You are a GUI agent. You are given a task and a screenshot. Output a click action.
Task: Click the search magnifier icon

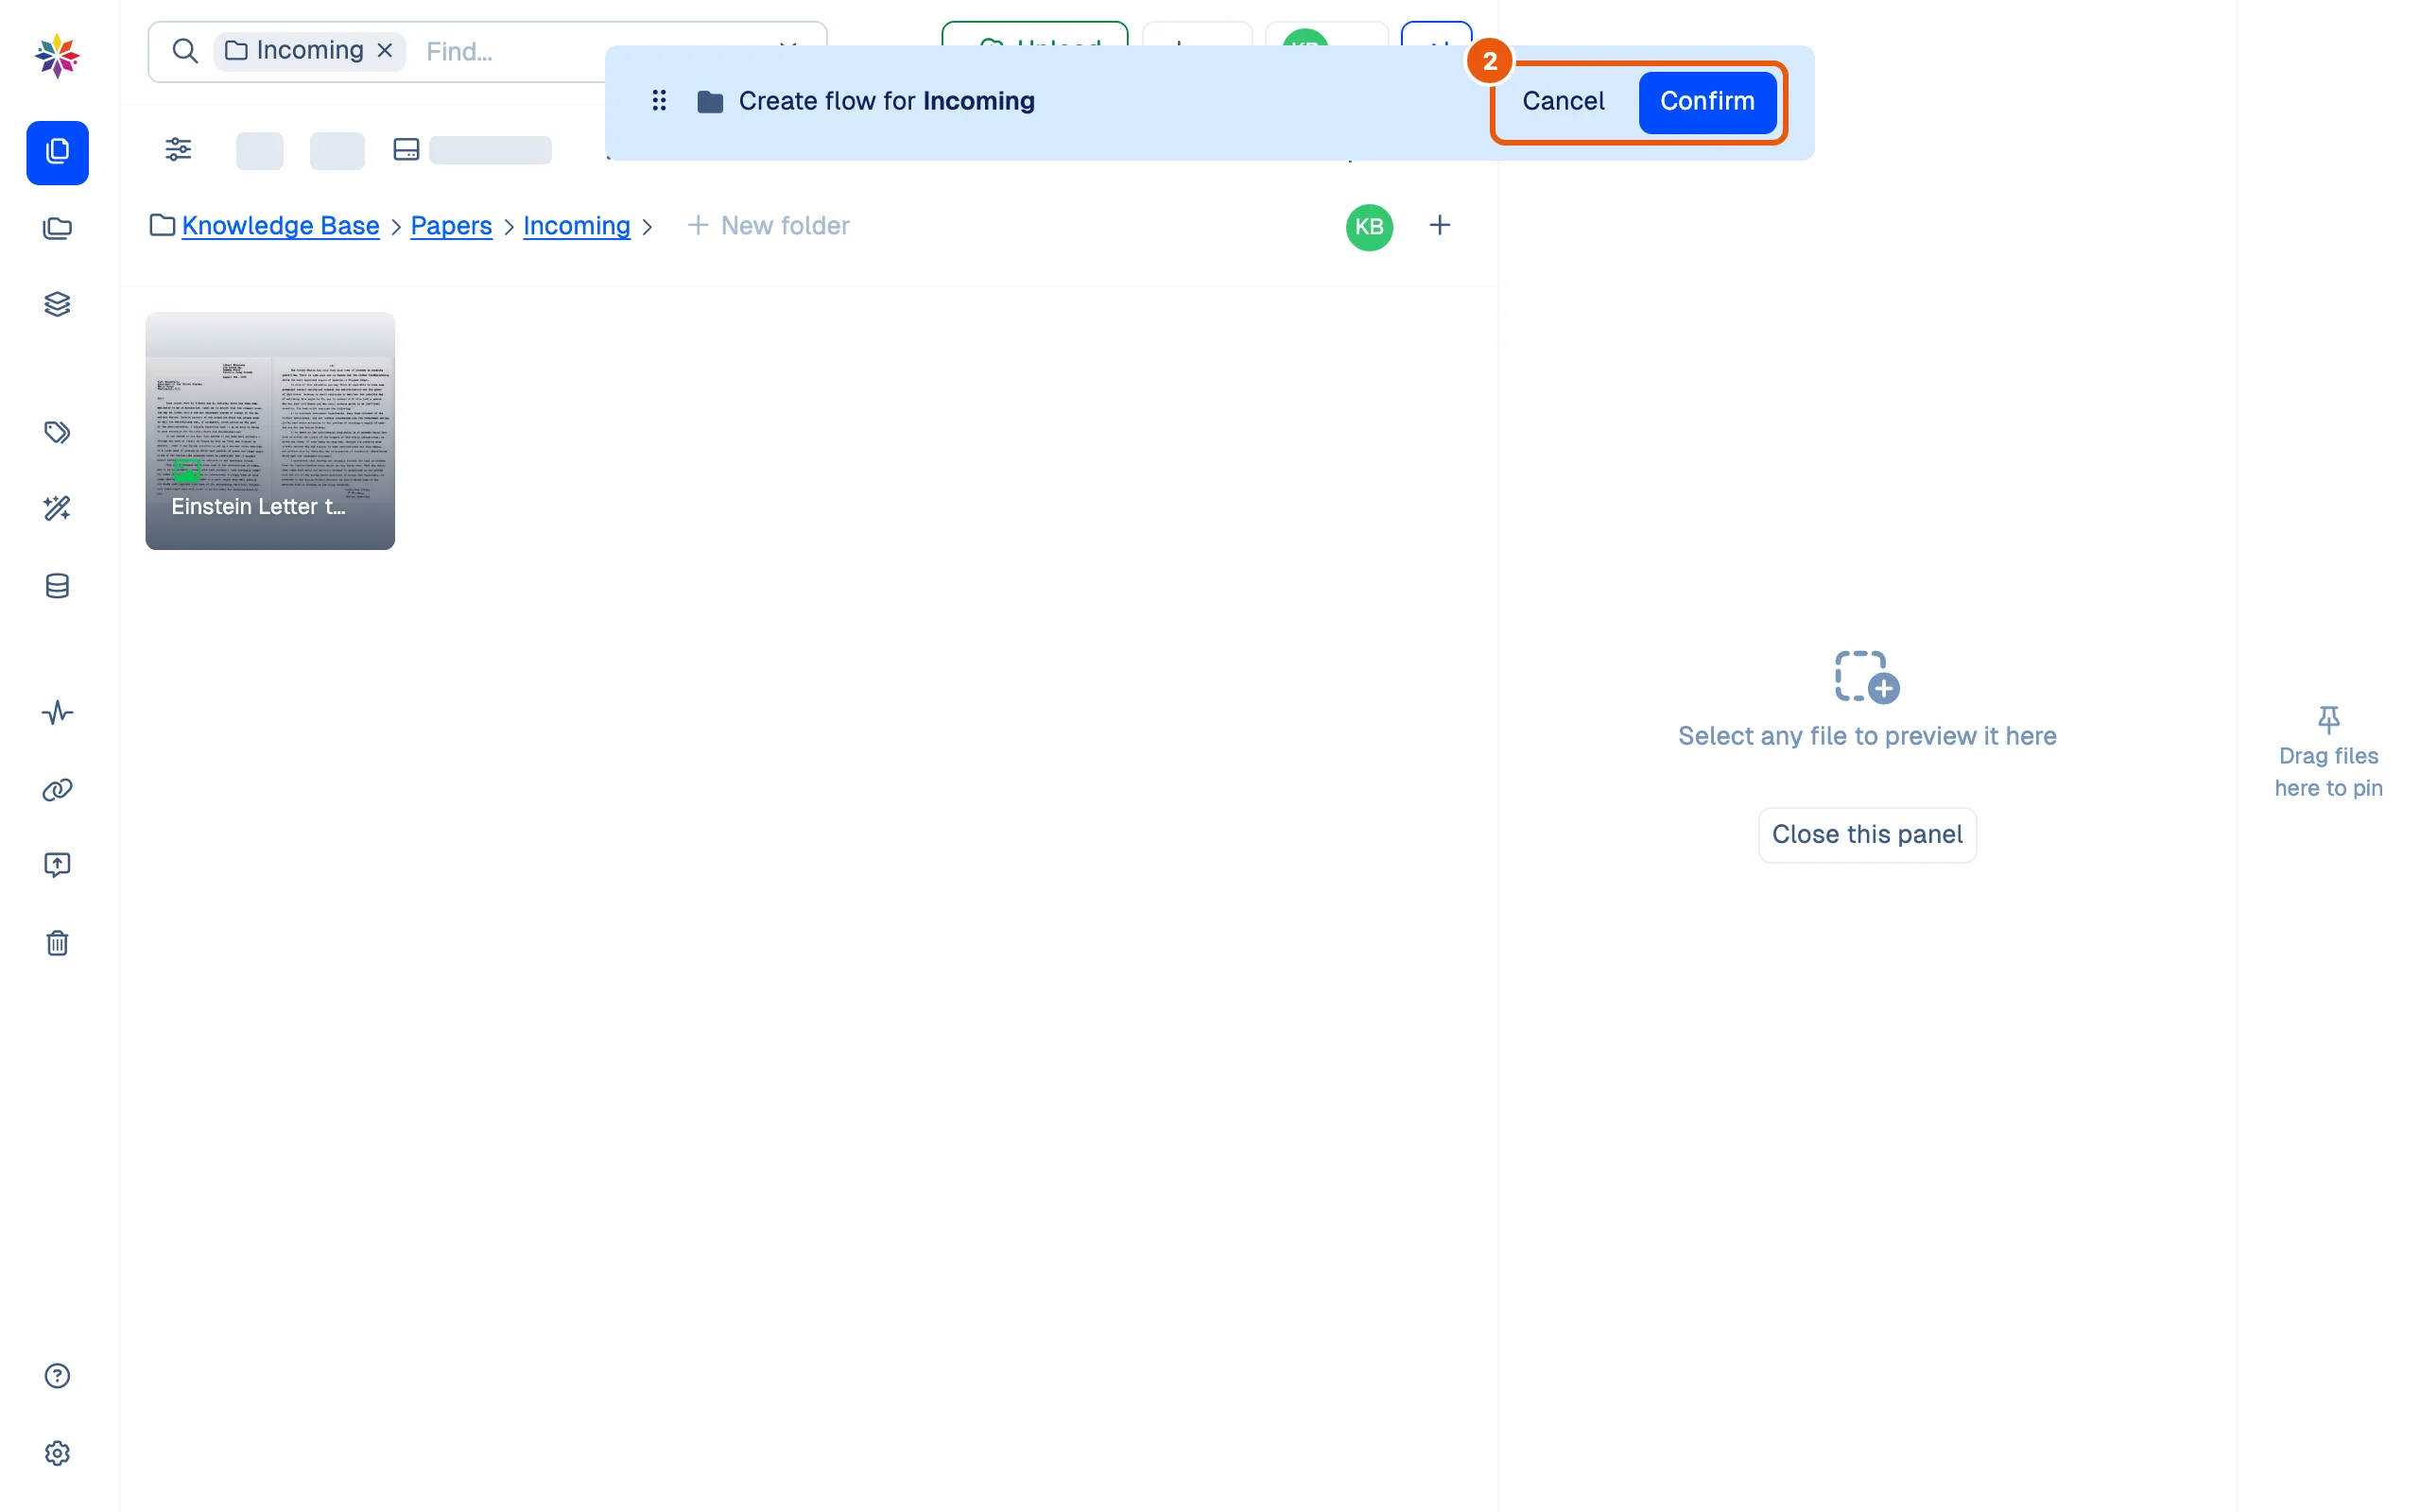[x=185, y=51]
